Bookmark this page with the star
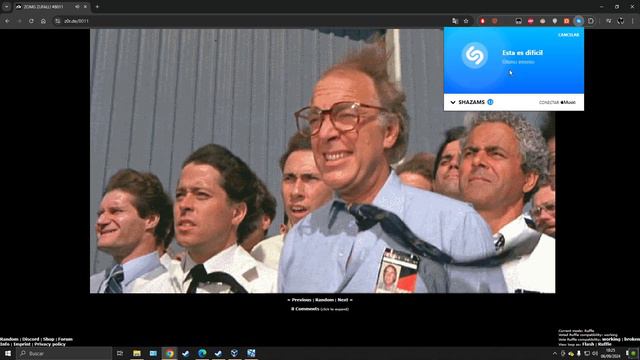This screenshot has width=640, height=360. 466,21
